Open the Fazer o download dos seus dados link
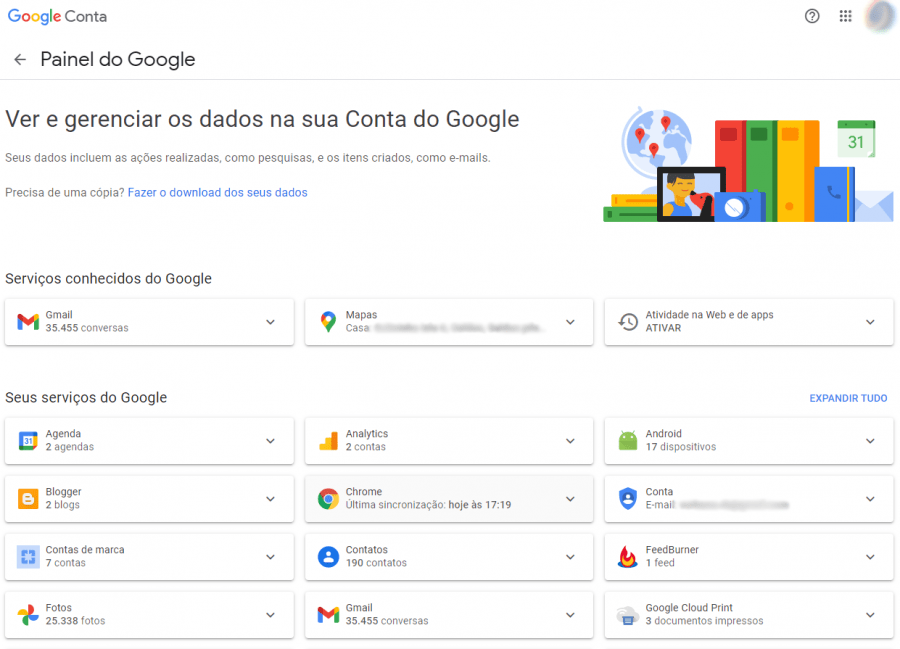This screenshot has height=649, width=900. [217, 192]
